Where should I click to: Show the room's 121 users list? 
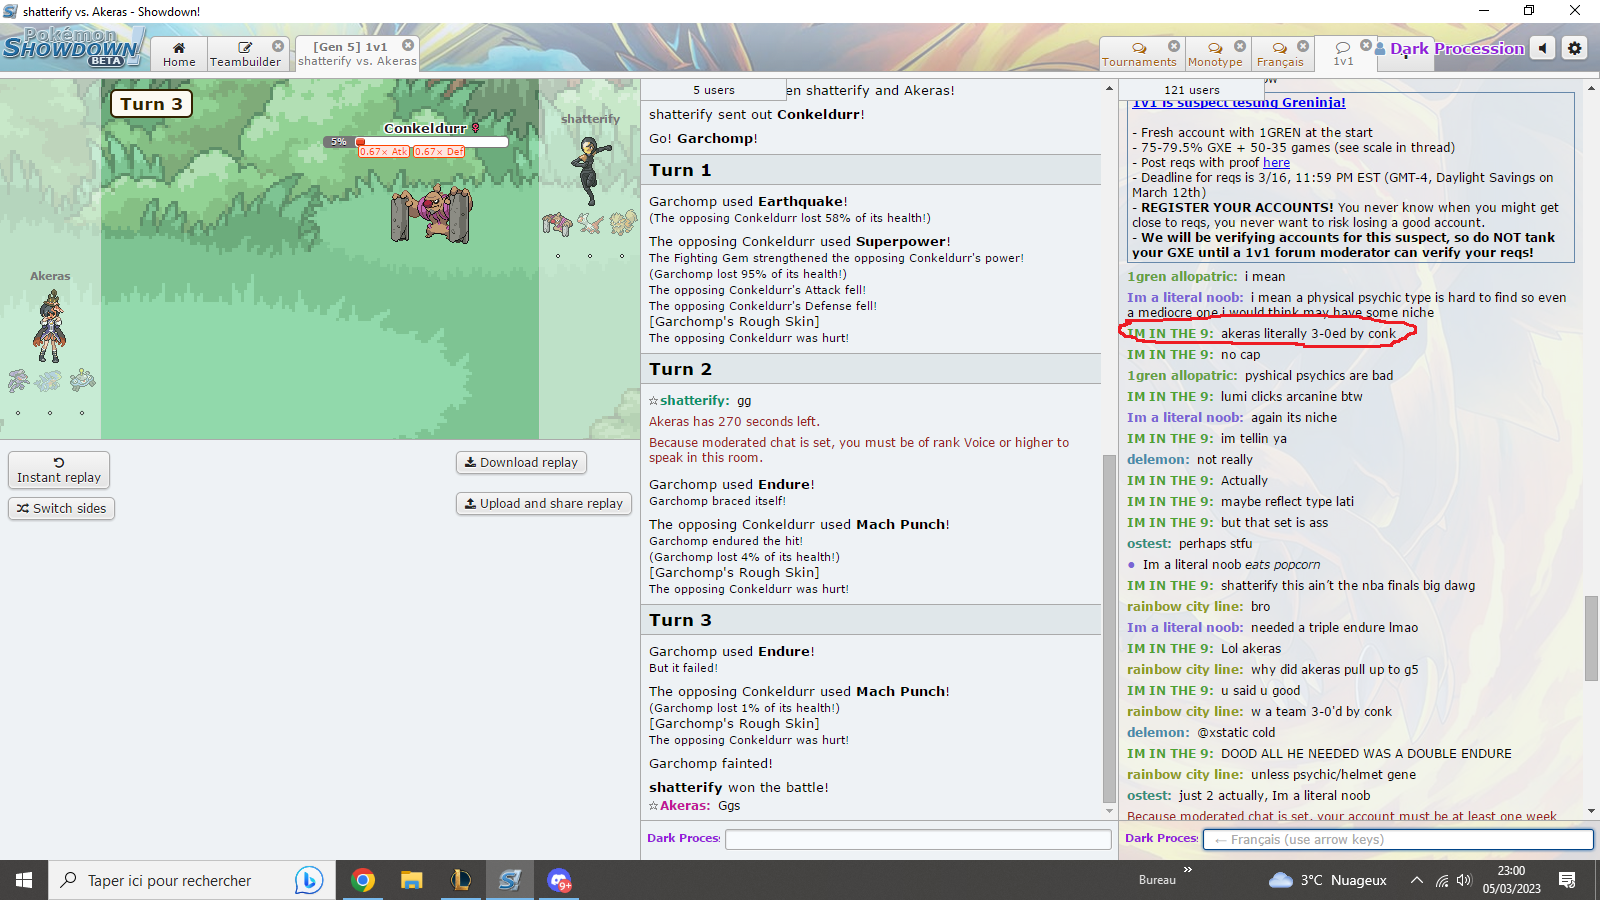click(x=1191, y=90)
